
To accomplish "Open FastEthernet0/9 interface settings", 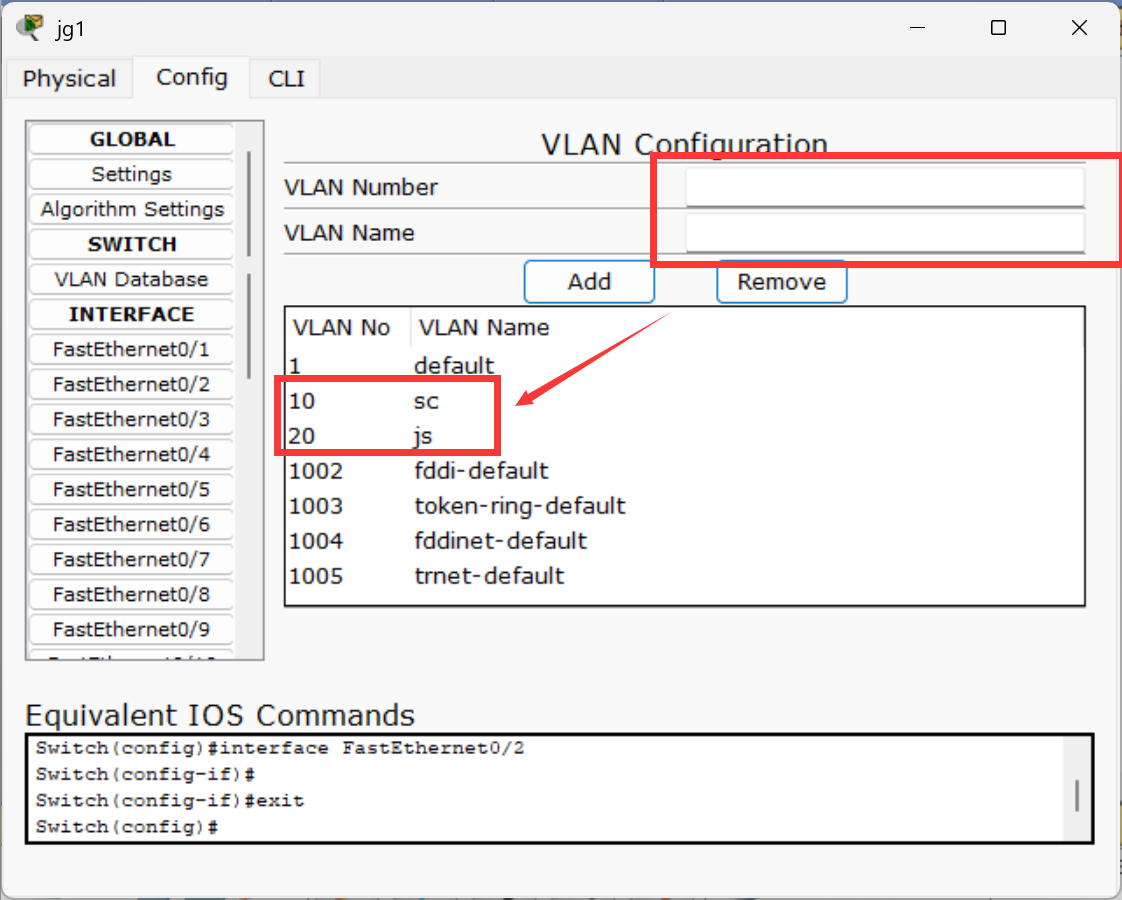I will pyautogui.click(x=132, y=630).
